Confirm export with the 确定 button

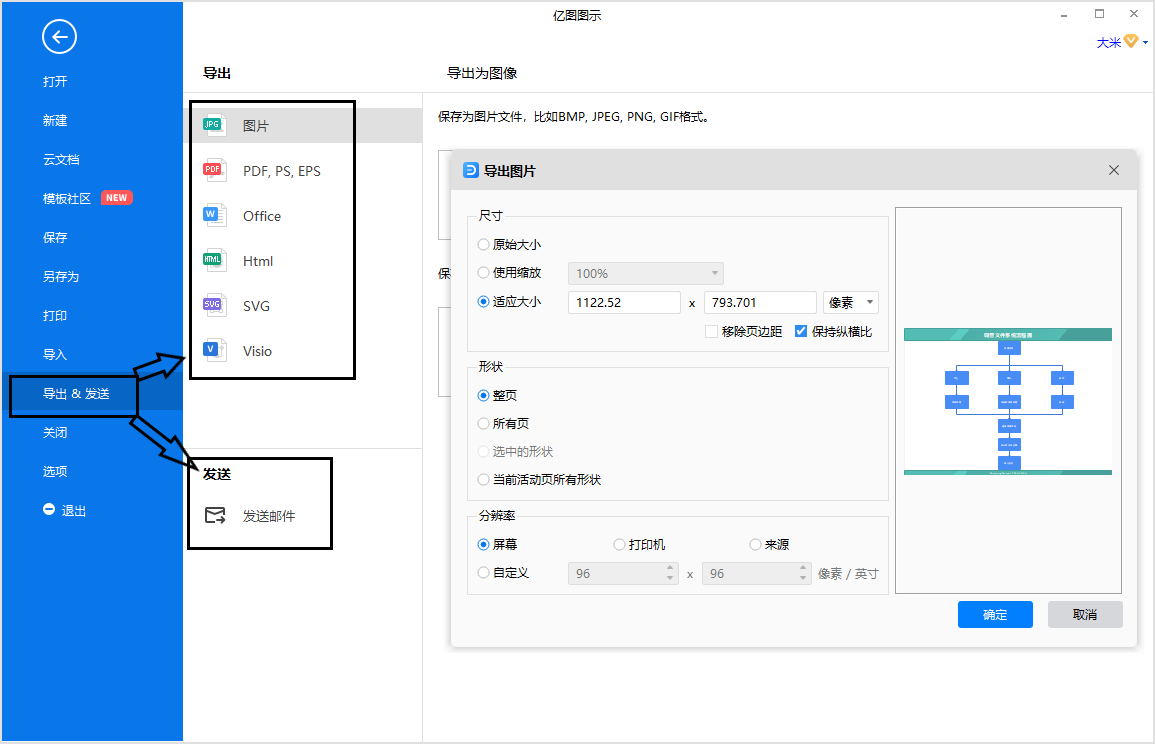995,614
